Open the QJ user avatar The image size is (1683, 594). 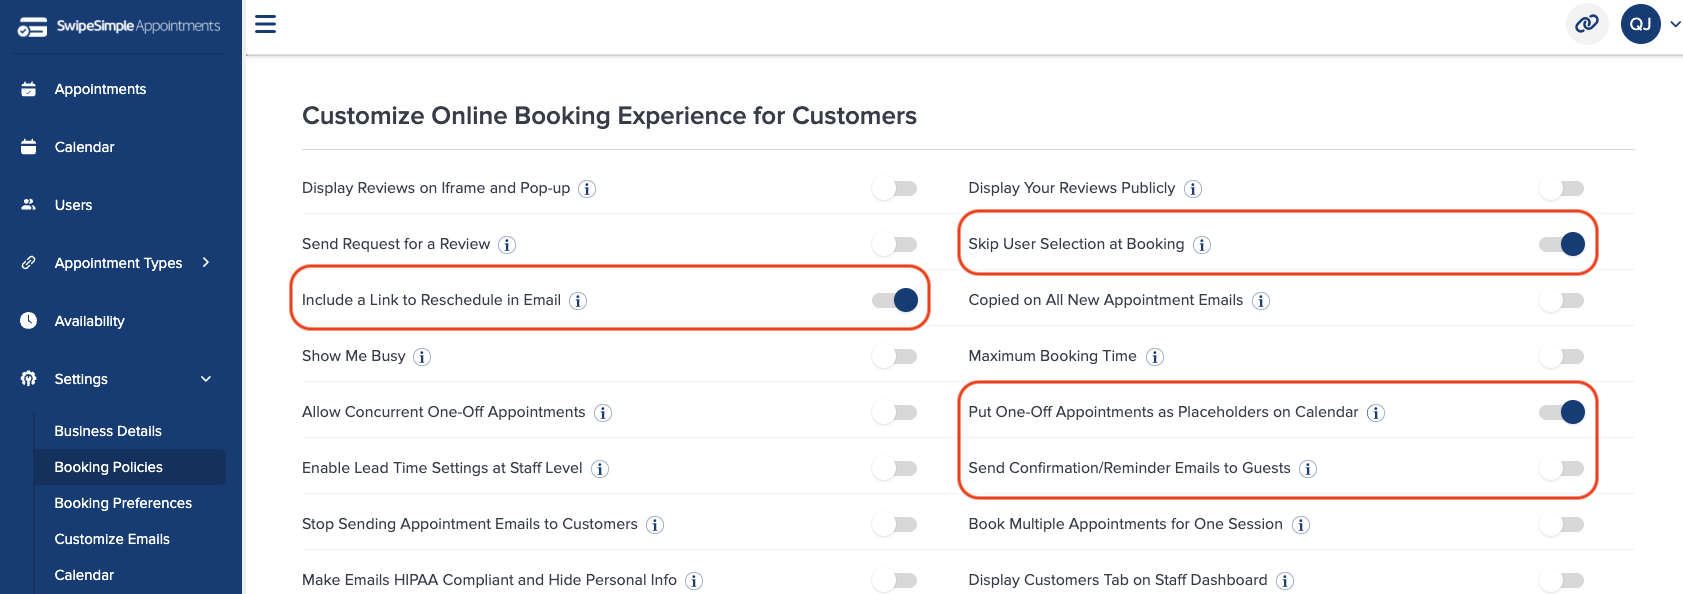click(1641, 24)
